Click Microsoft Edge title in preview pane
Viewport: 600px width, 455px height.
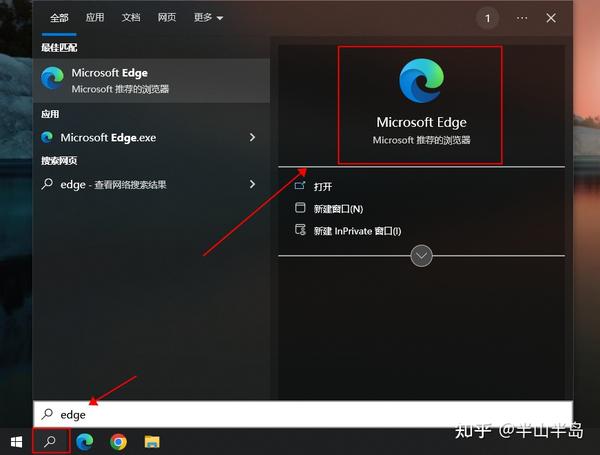click(421, 122)
